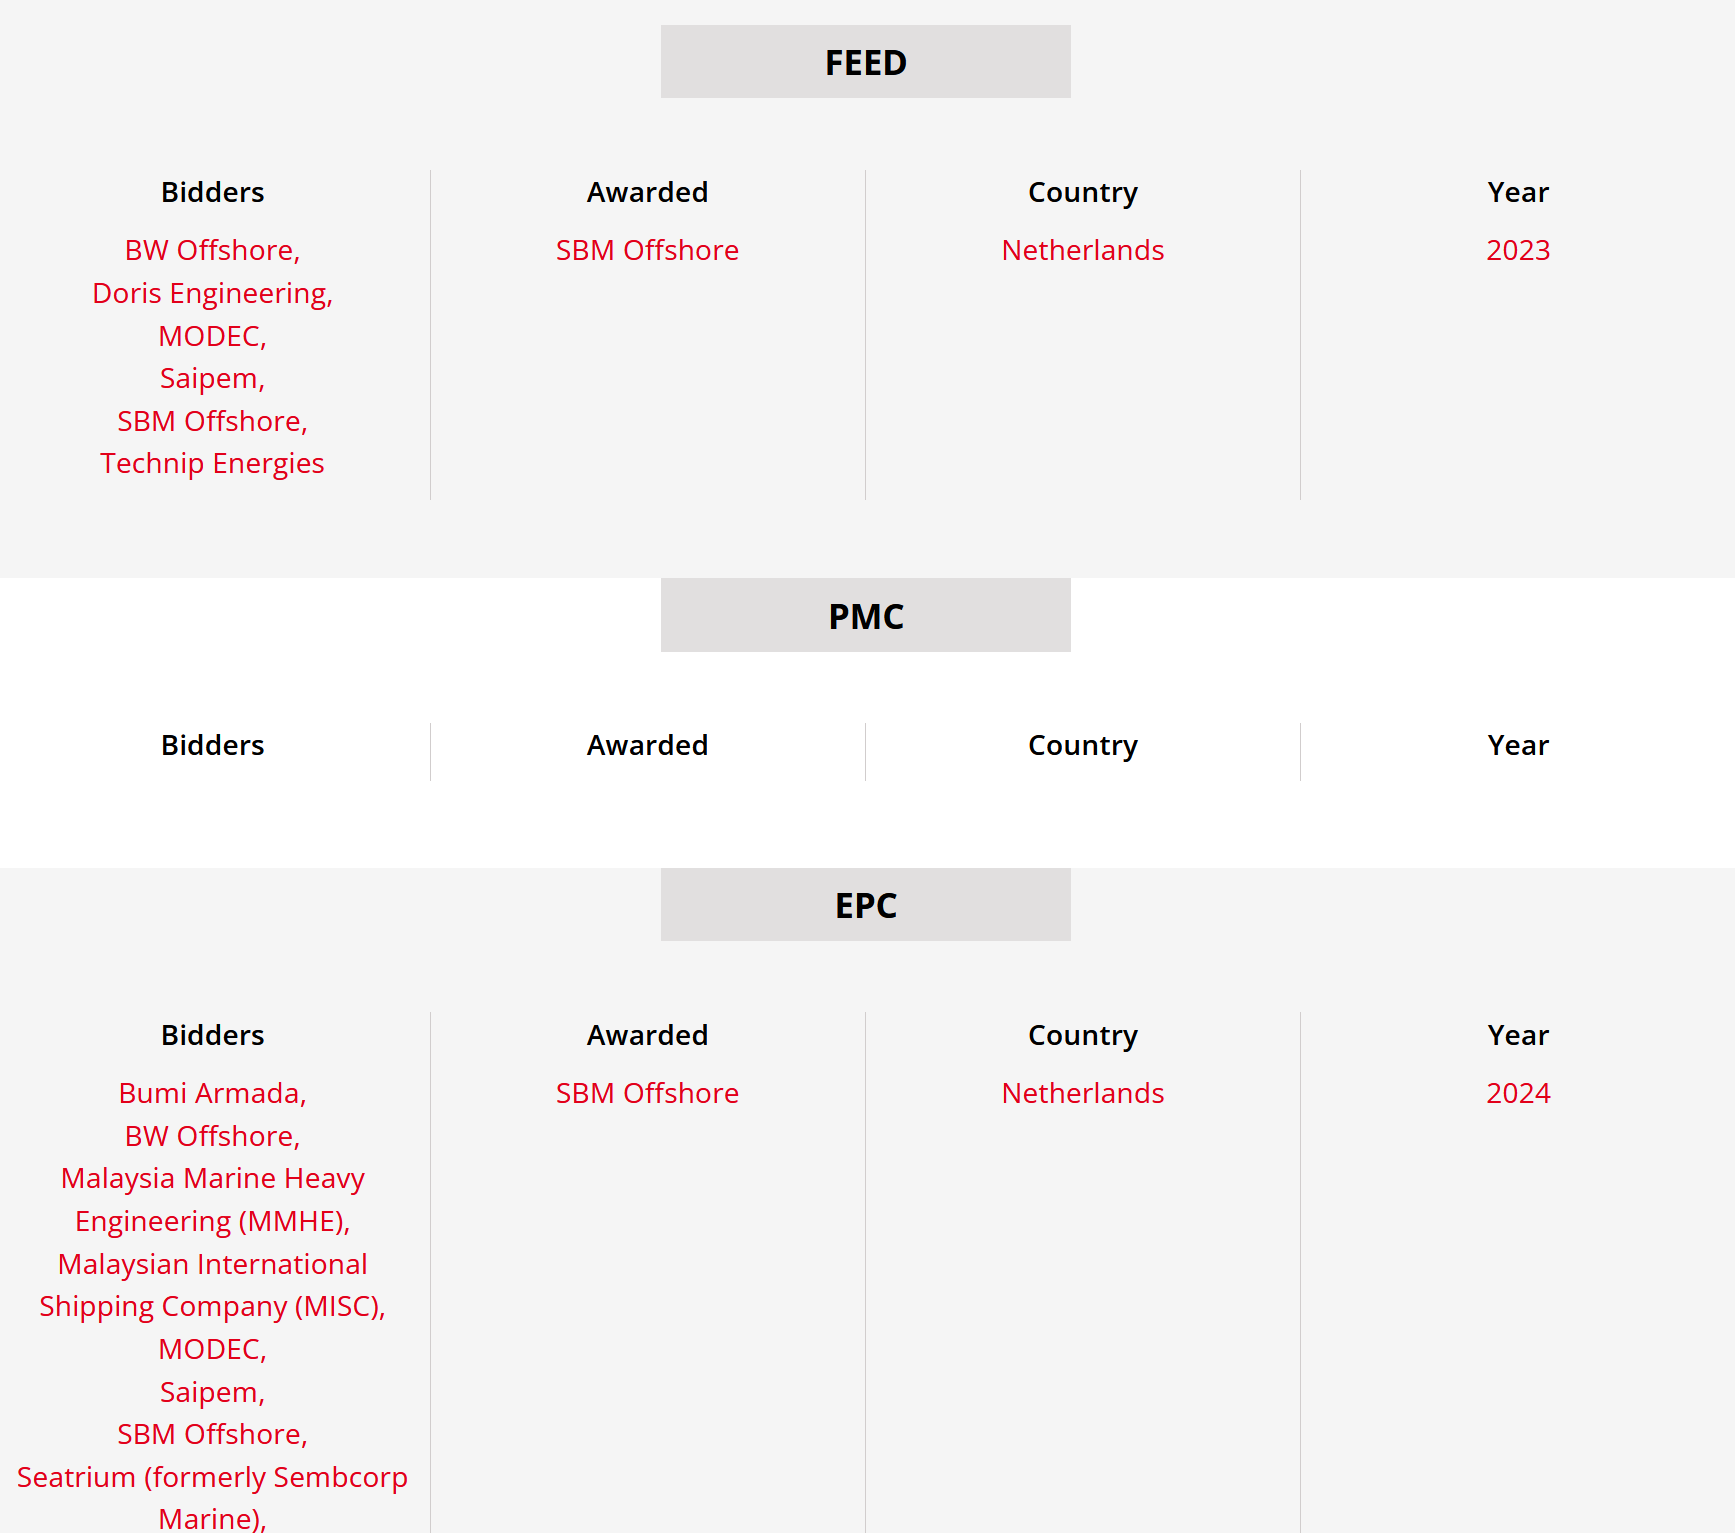Select Netherlands country in FEED section
1735x1533 pixels.
[1083, 250]
